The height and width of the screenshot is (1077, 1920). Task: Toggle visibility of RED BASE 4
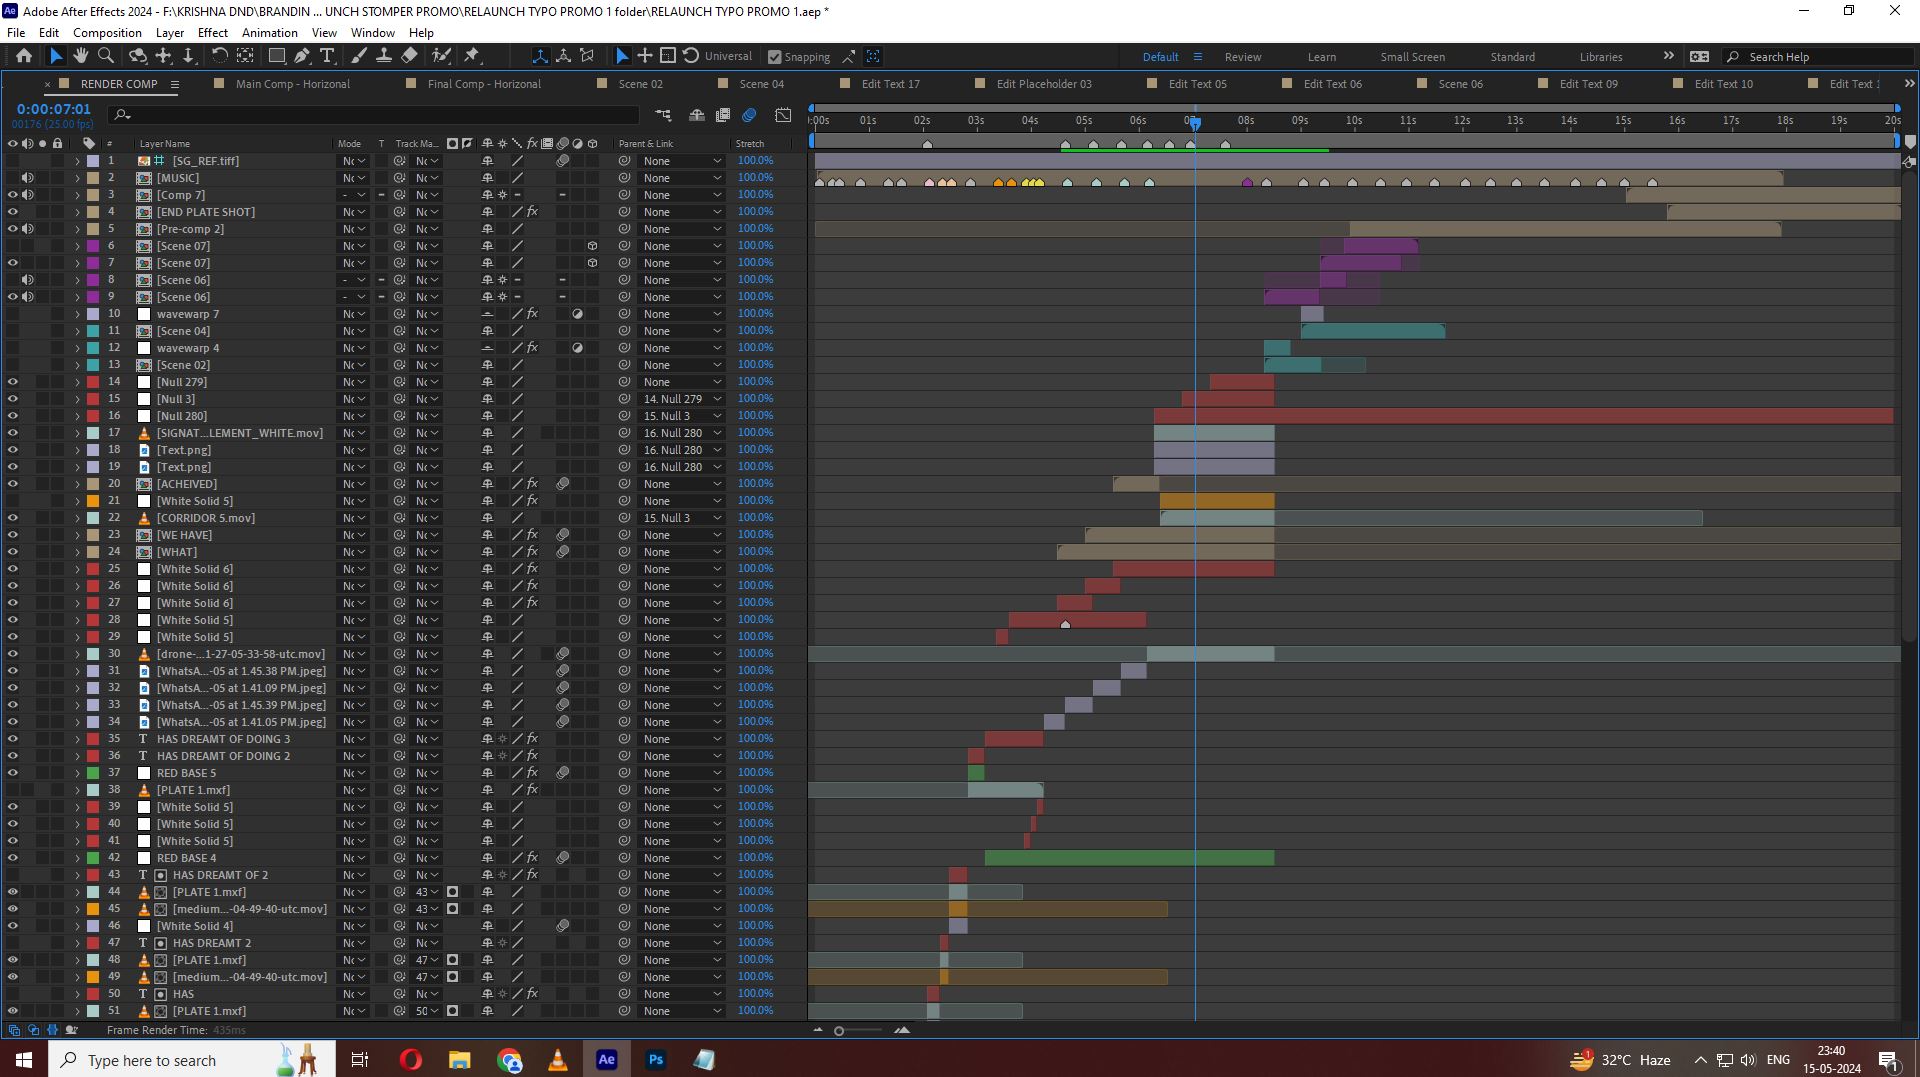point(13,858)
